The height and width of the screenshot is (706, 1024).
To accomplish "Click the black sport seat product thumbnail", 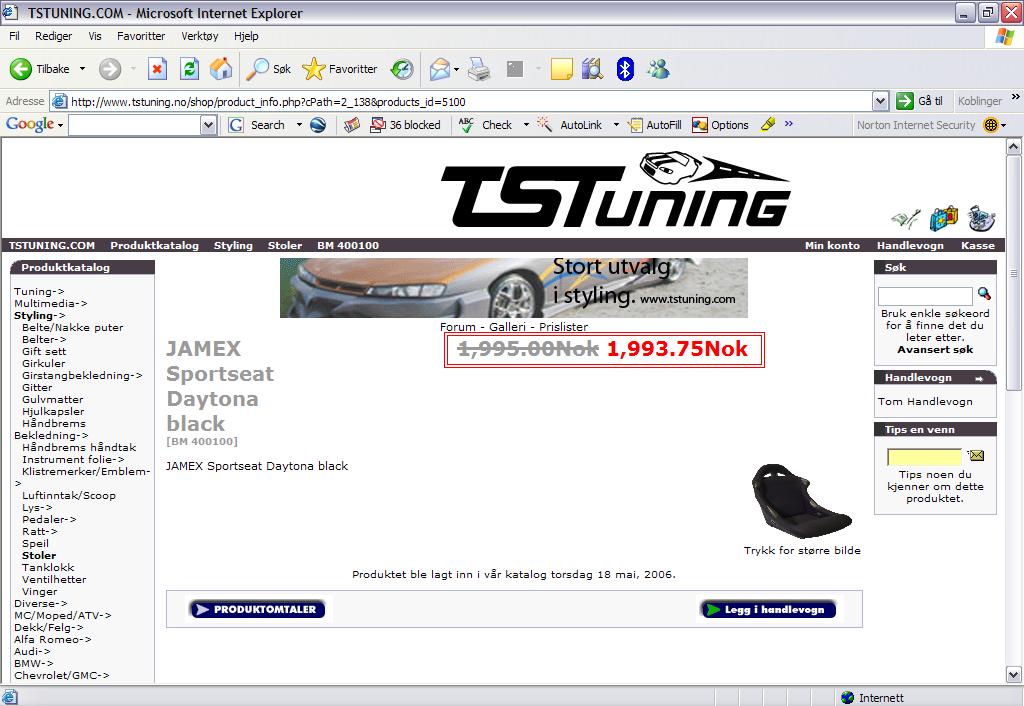I will coord(802,501).
